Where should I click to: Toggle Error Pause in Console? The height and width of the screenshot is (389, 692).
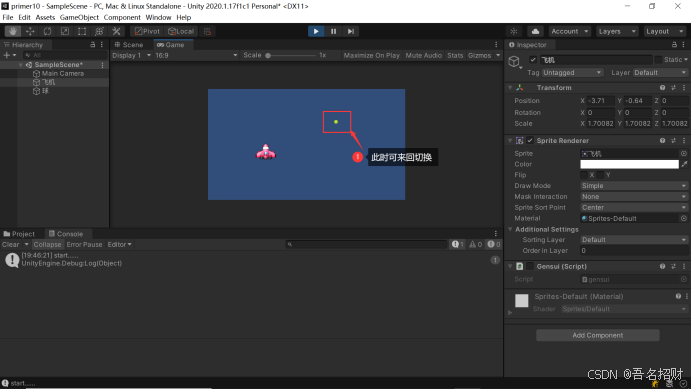click(x=84, y=244)
